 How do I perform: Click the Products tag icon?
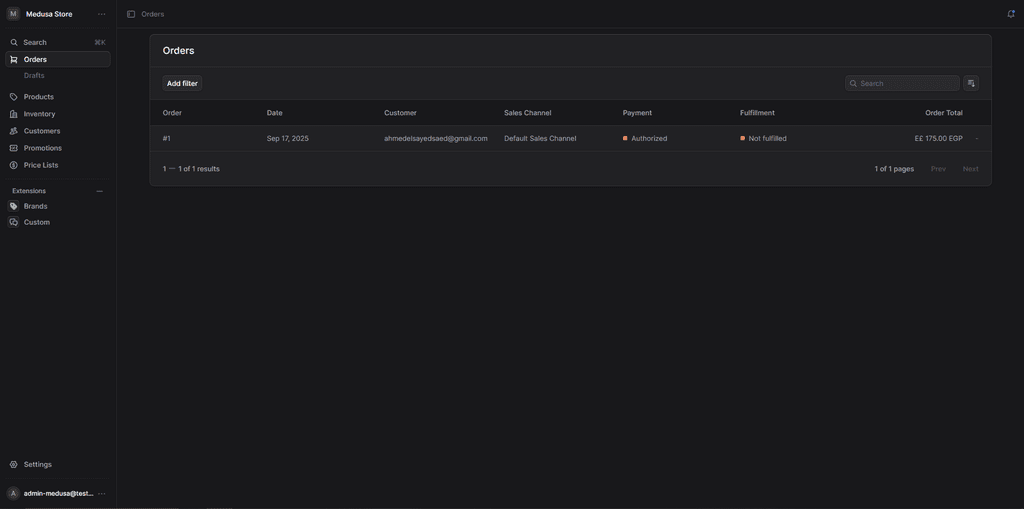(x=14, y=97)
